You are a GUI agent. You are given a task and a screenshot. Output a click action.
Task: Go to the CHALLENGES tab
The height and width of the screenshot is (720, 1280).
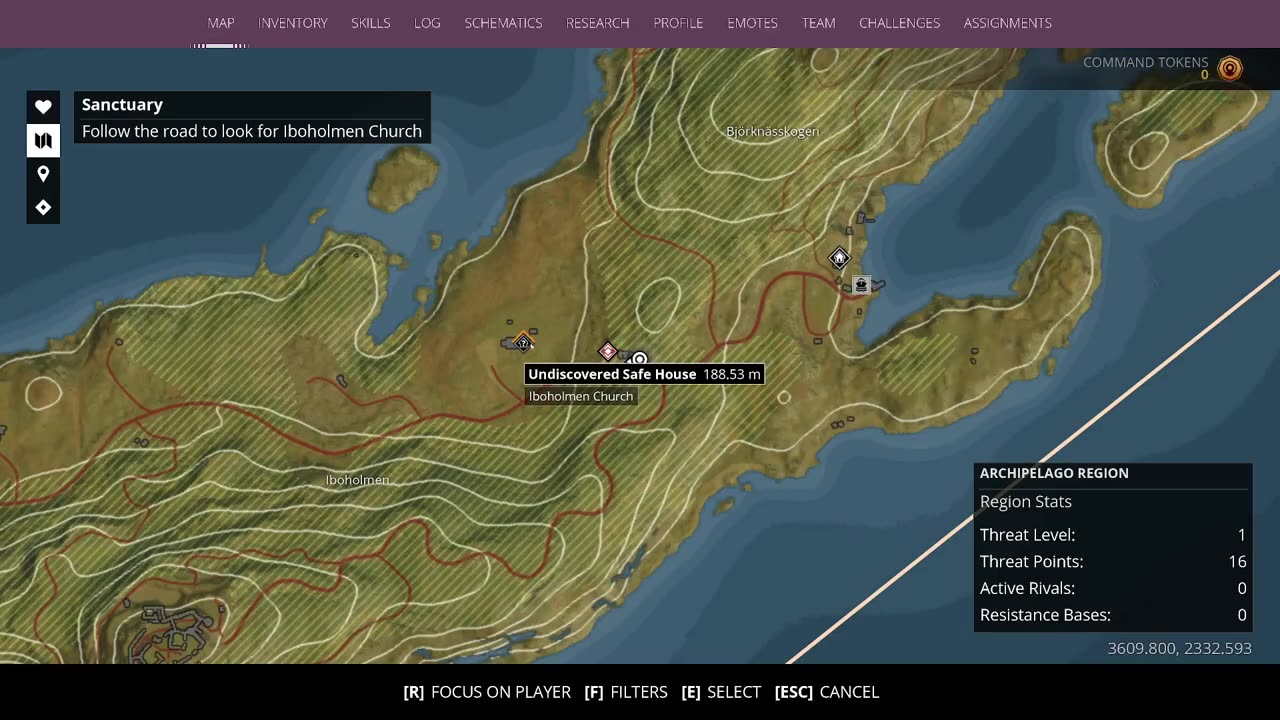tap(899, 23)
